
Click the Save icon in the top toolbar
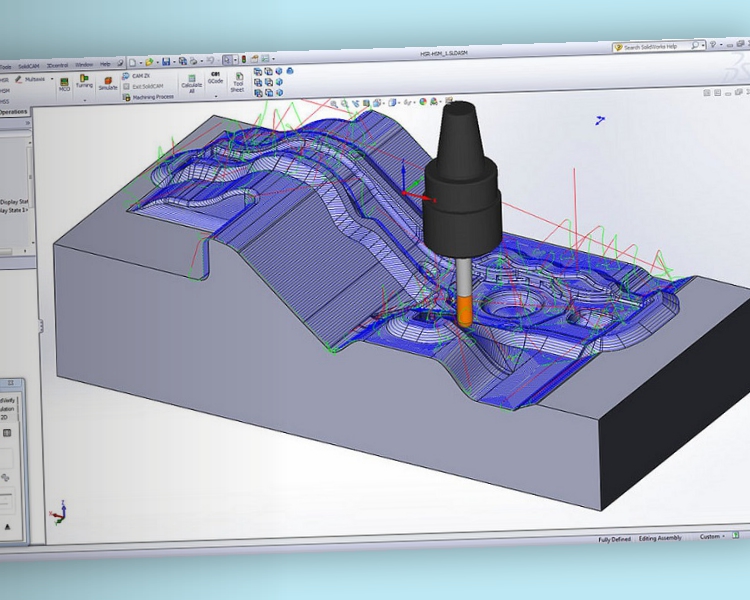[165, 62]
